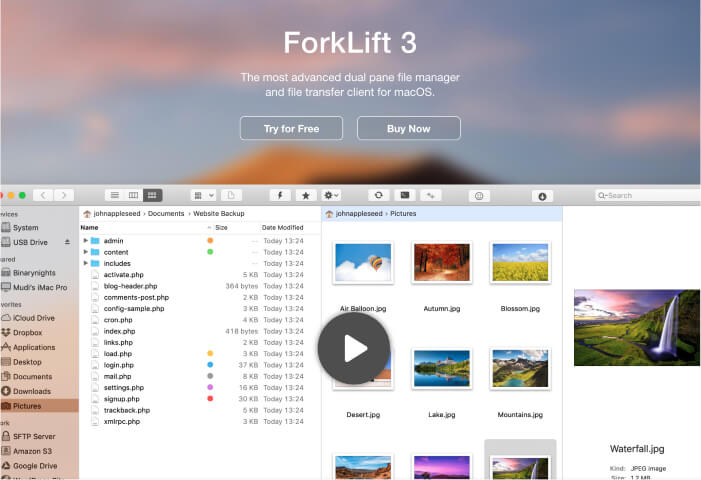Image resolution: width=701 pixels, height=480 pixels.
Task: Expand the admin folder
Action: [85, 240]
